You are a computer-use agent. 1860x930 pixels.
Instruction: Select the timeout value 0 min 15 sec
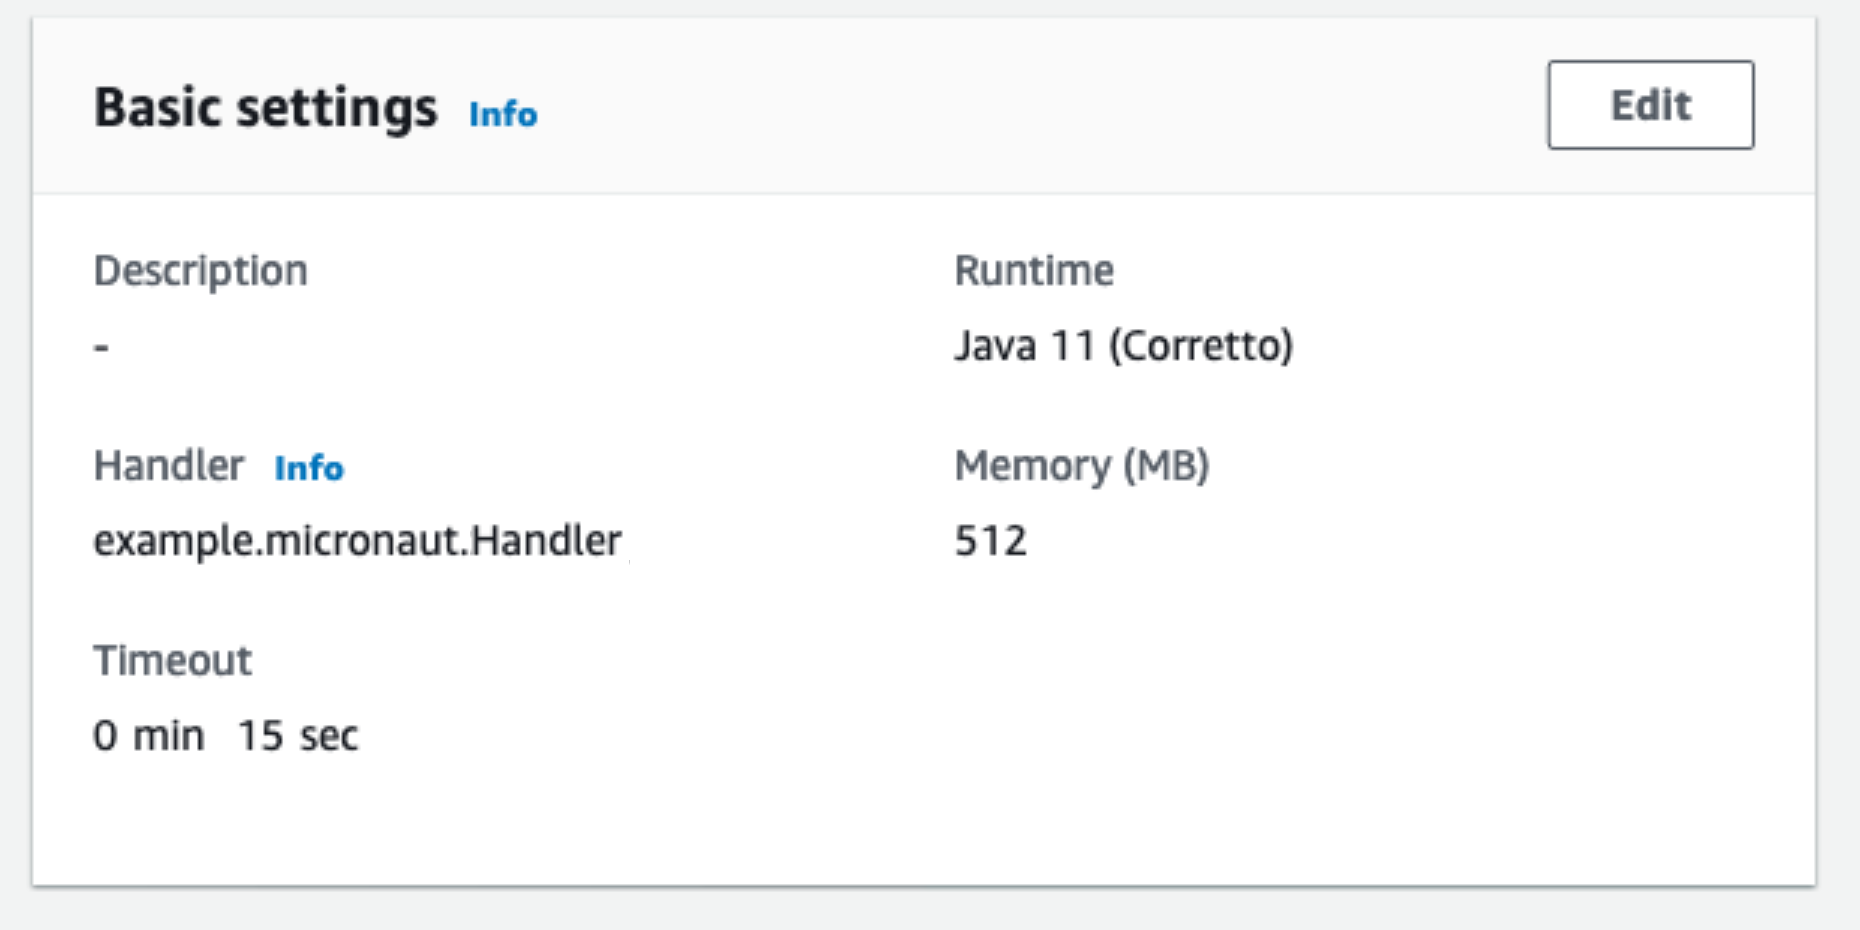(226, 736)
